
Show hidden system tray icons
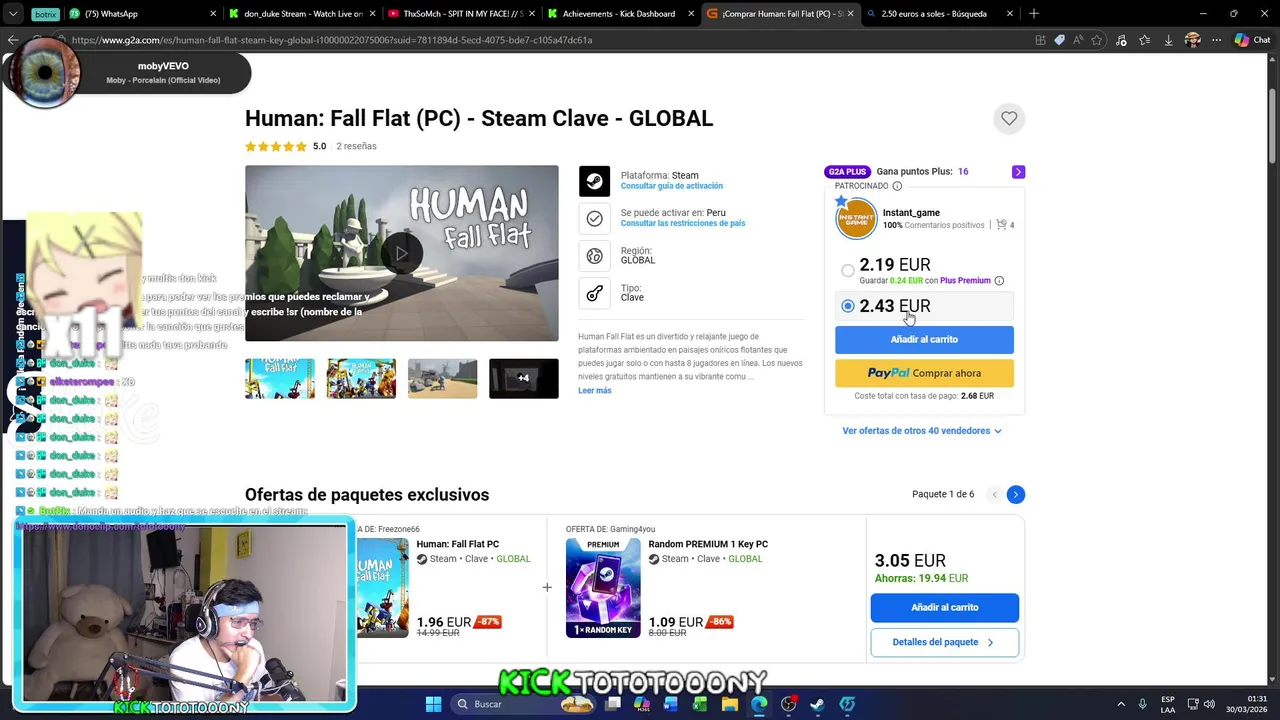click(x=1120, y=704)
